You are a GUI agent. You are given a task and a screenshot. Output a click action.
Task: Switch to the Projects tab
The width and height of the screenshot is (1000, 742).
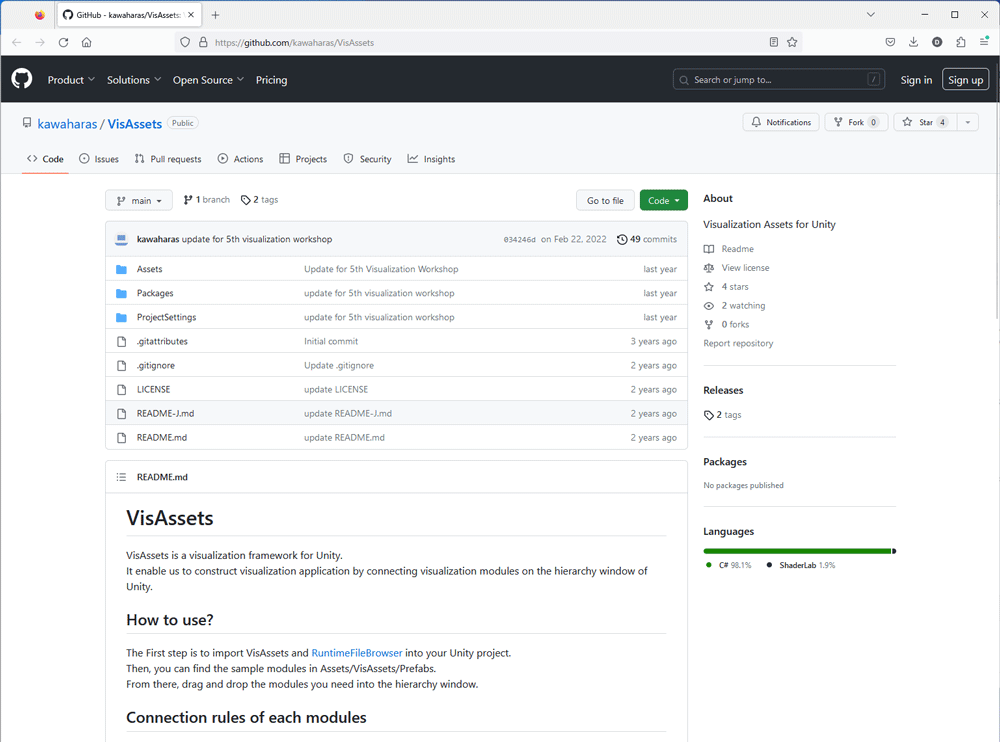303,159
